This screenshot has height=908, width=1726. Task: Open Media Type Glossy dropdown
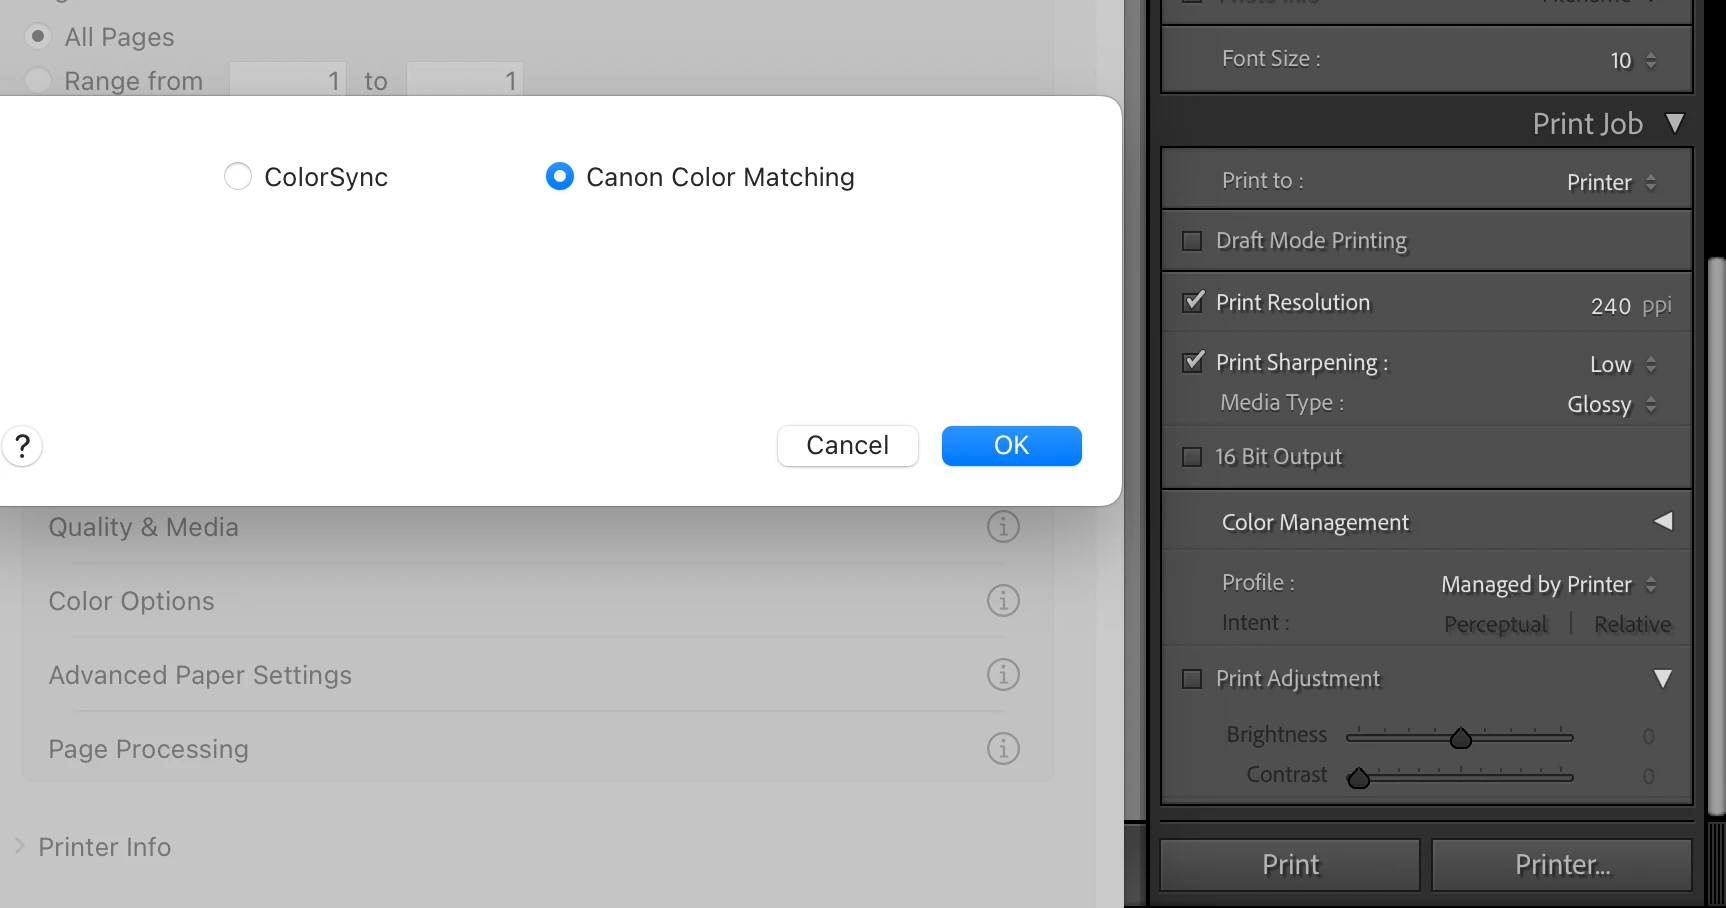pyautogui.click(x=1612, y=404)
